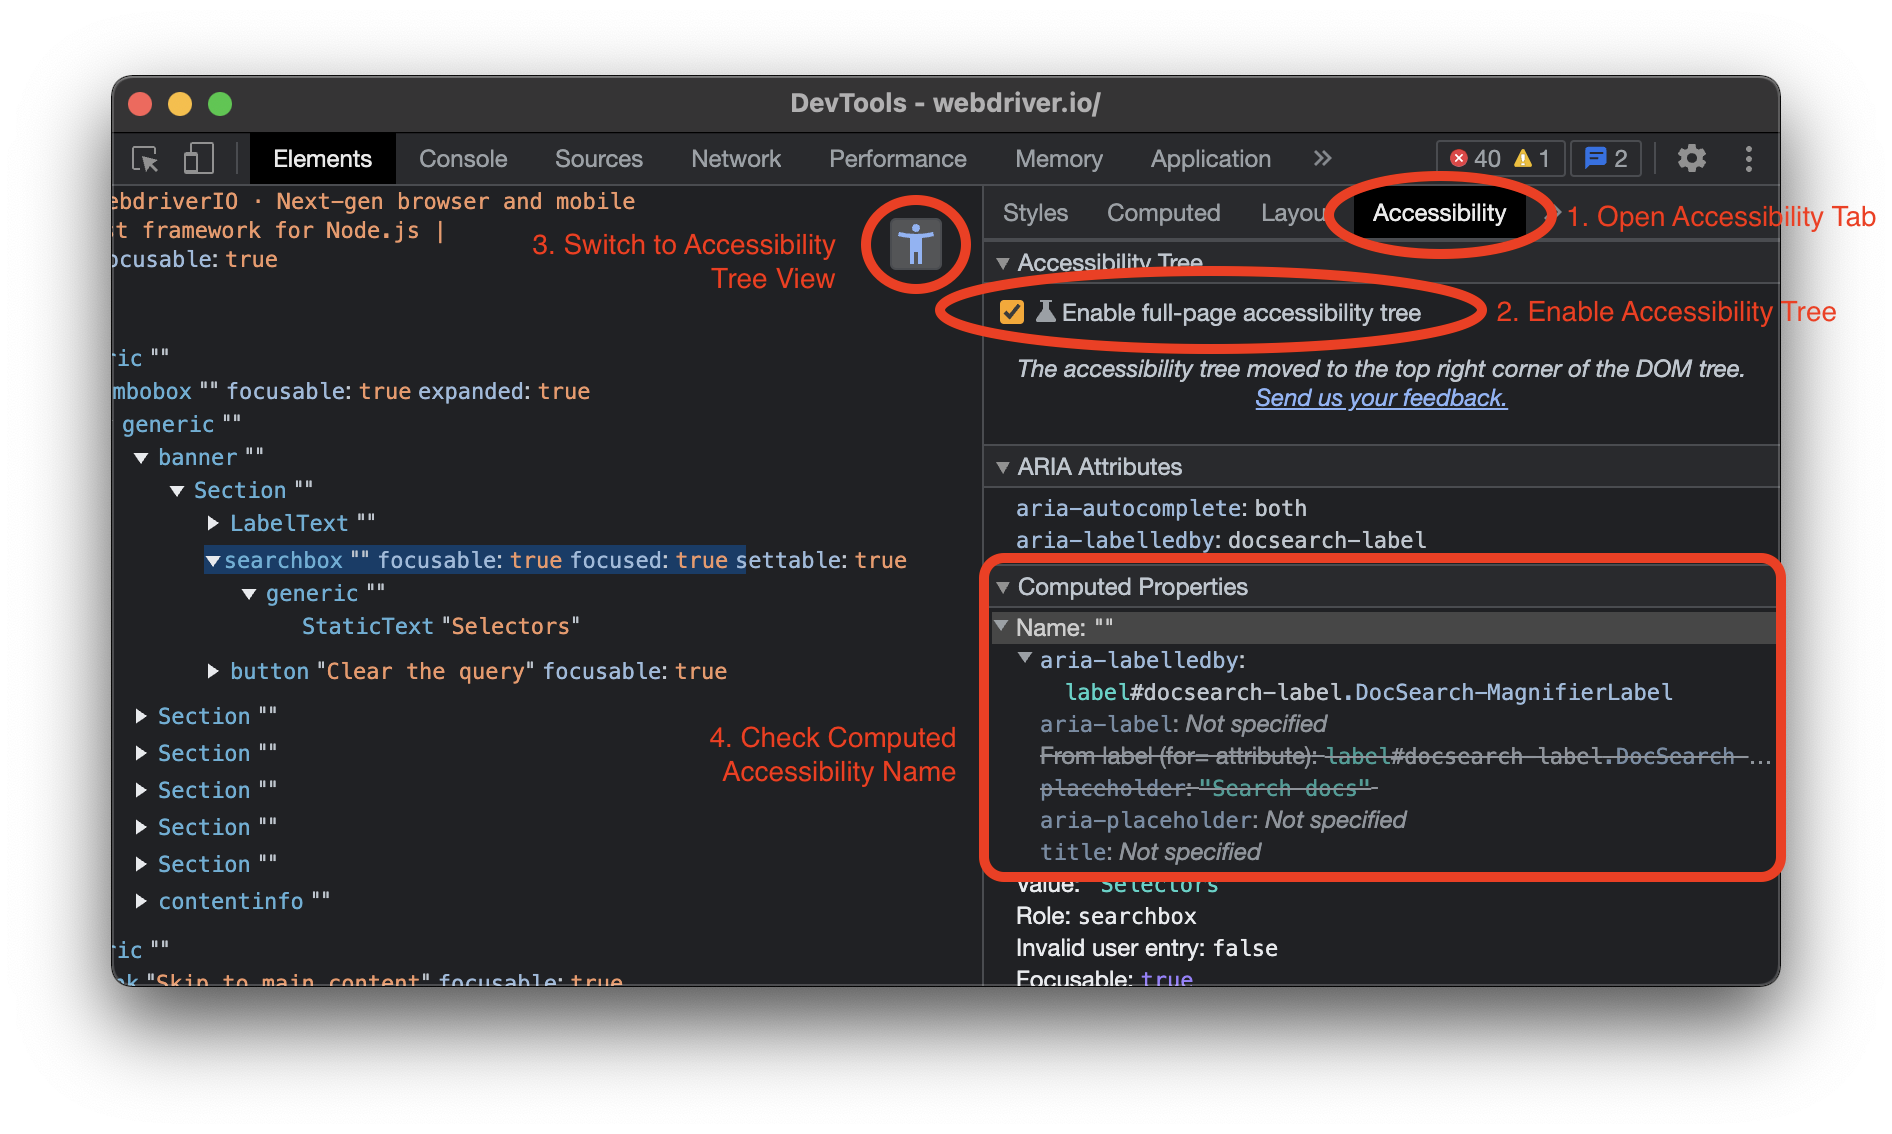The height and width of the screenshot is (1134, 1892).
Task: Collapse the Computed Properties section
Action: [x=1004, y=588]
